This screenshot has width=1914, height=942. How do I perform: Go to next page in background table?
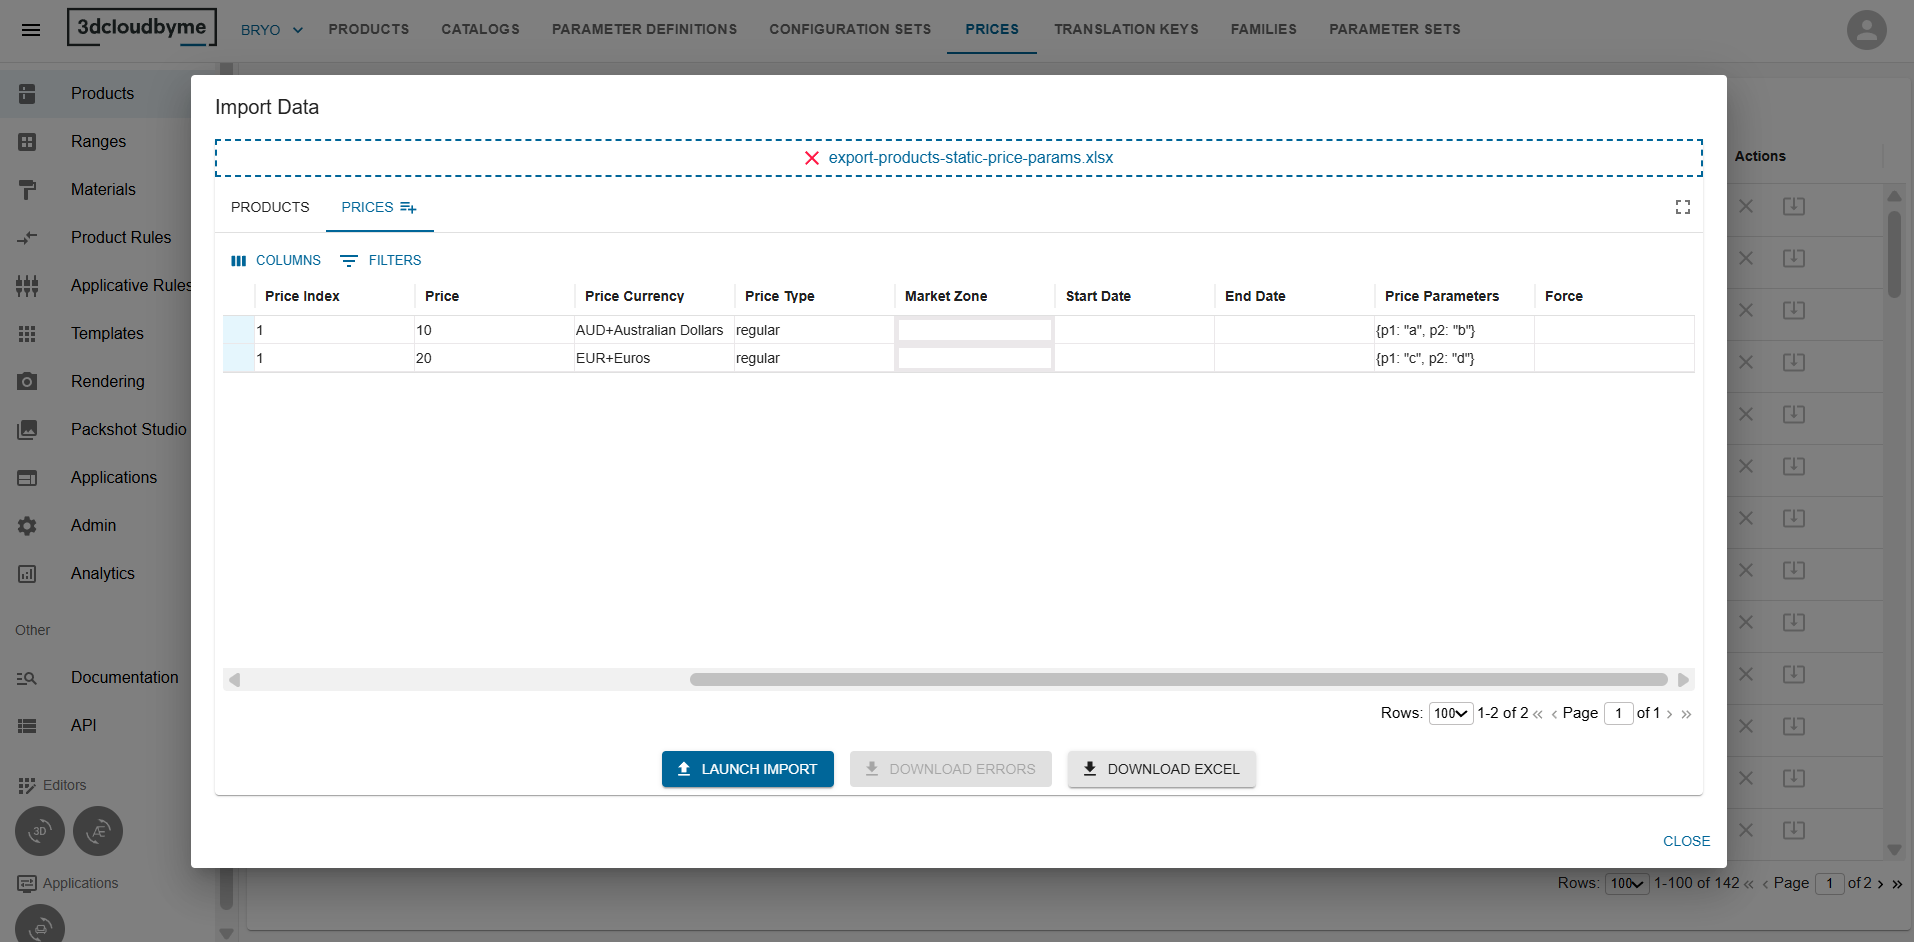pyautogui.click(x=1881, y=884)
